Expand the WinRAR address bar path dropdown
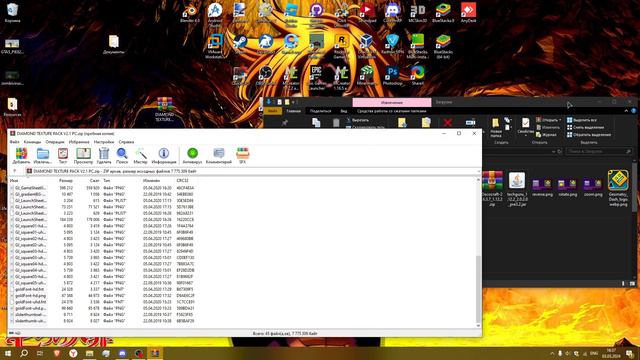The image size is (640, 360). coord(478,171)
